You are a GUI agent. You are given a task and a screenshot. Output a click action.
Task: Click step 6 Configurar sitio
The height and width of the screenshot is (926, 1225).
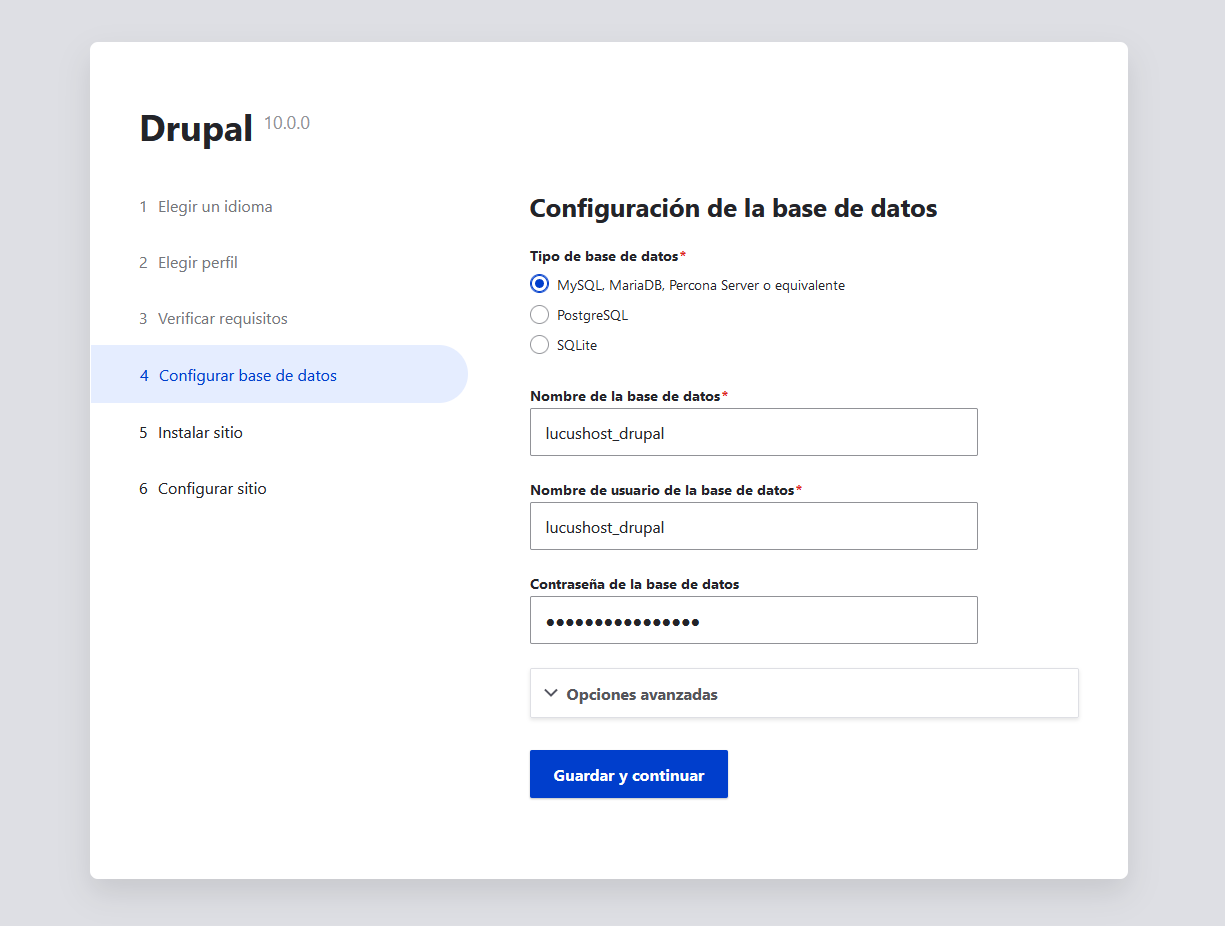(212, 489)
